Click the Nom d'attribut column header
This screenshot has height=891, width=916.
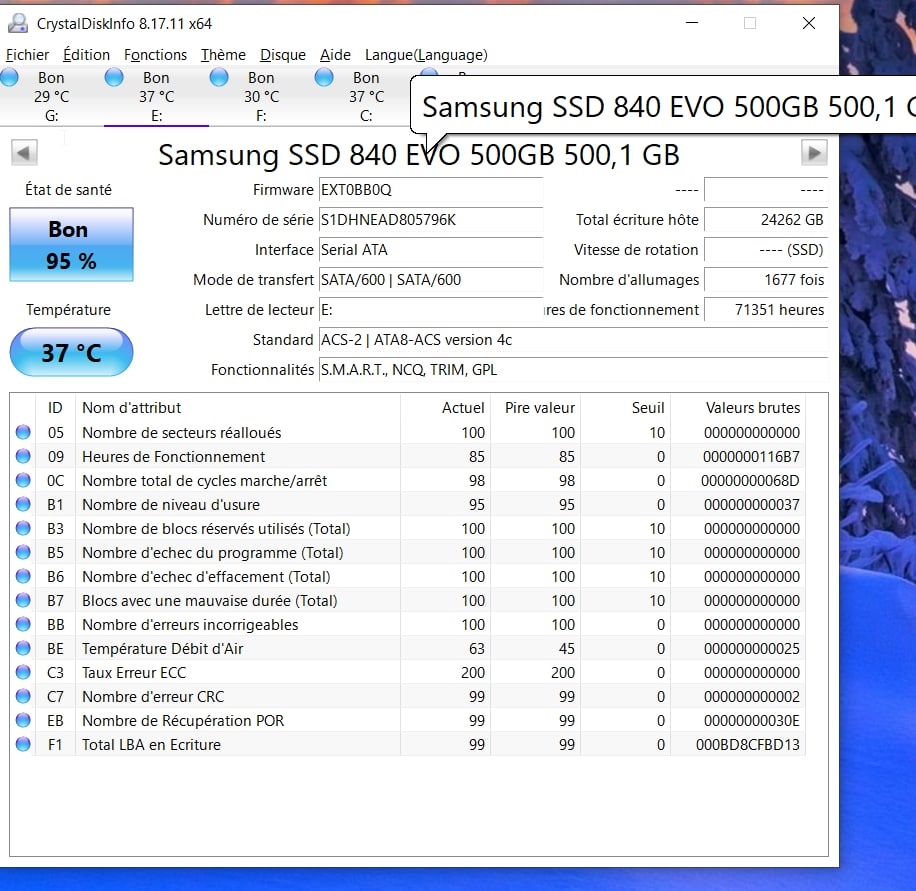coord(238,408)
